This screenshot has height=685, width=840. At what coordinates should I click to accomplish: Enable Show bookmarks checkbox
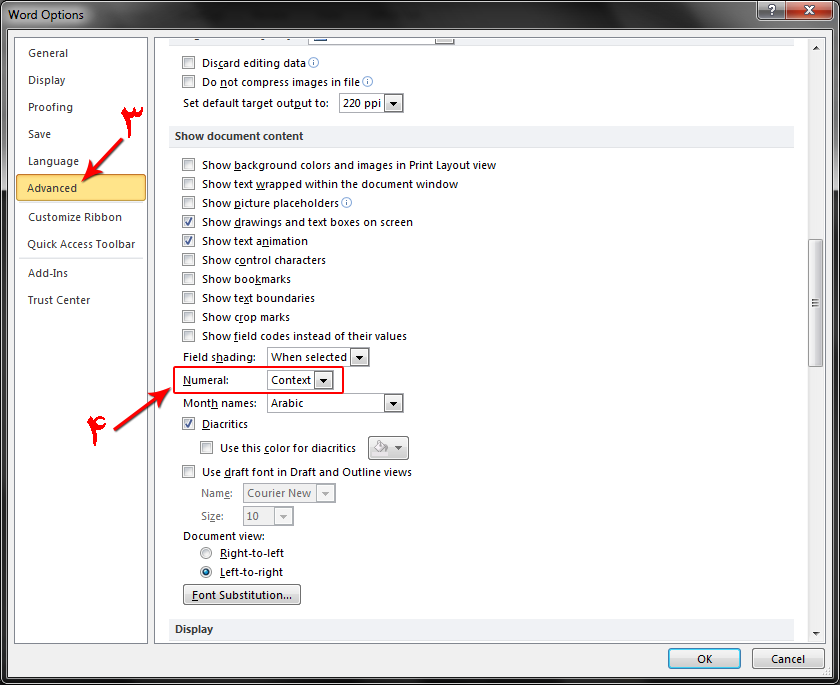click(x=189, y=279)
